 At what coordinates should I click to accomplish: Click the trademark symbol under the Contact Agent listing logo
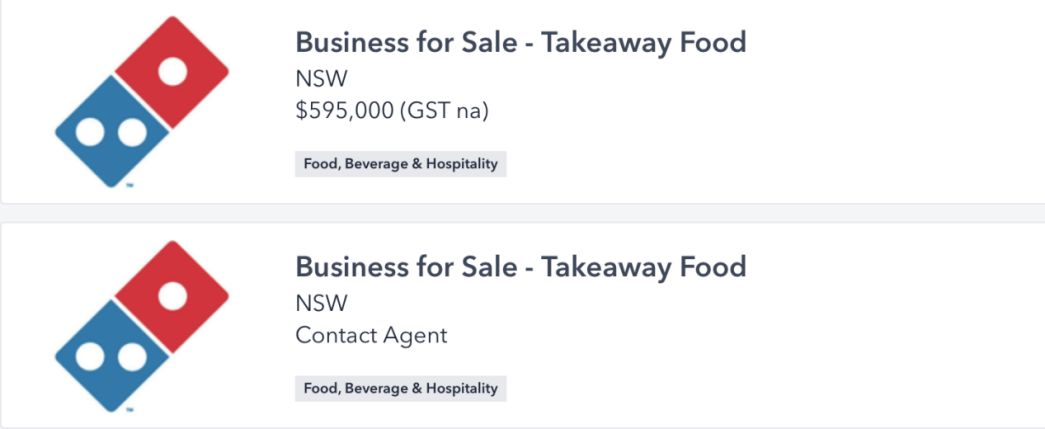(129, 410)
